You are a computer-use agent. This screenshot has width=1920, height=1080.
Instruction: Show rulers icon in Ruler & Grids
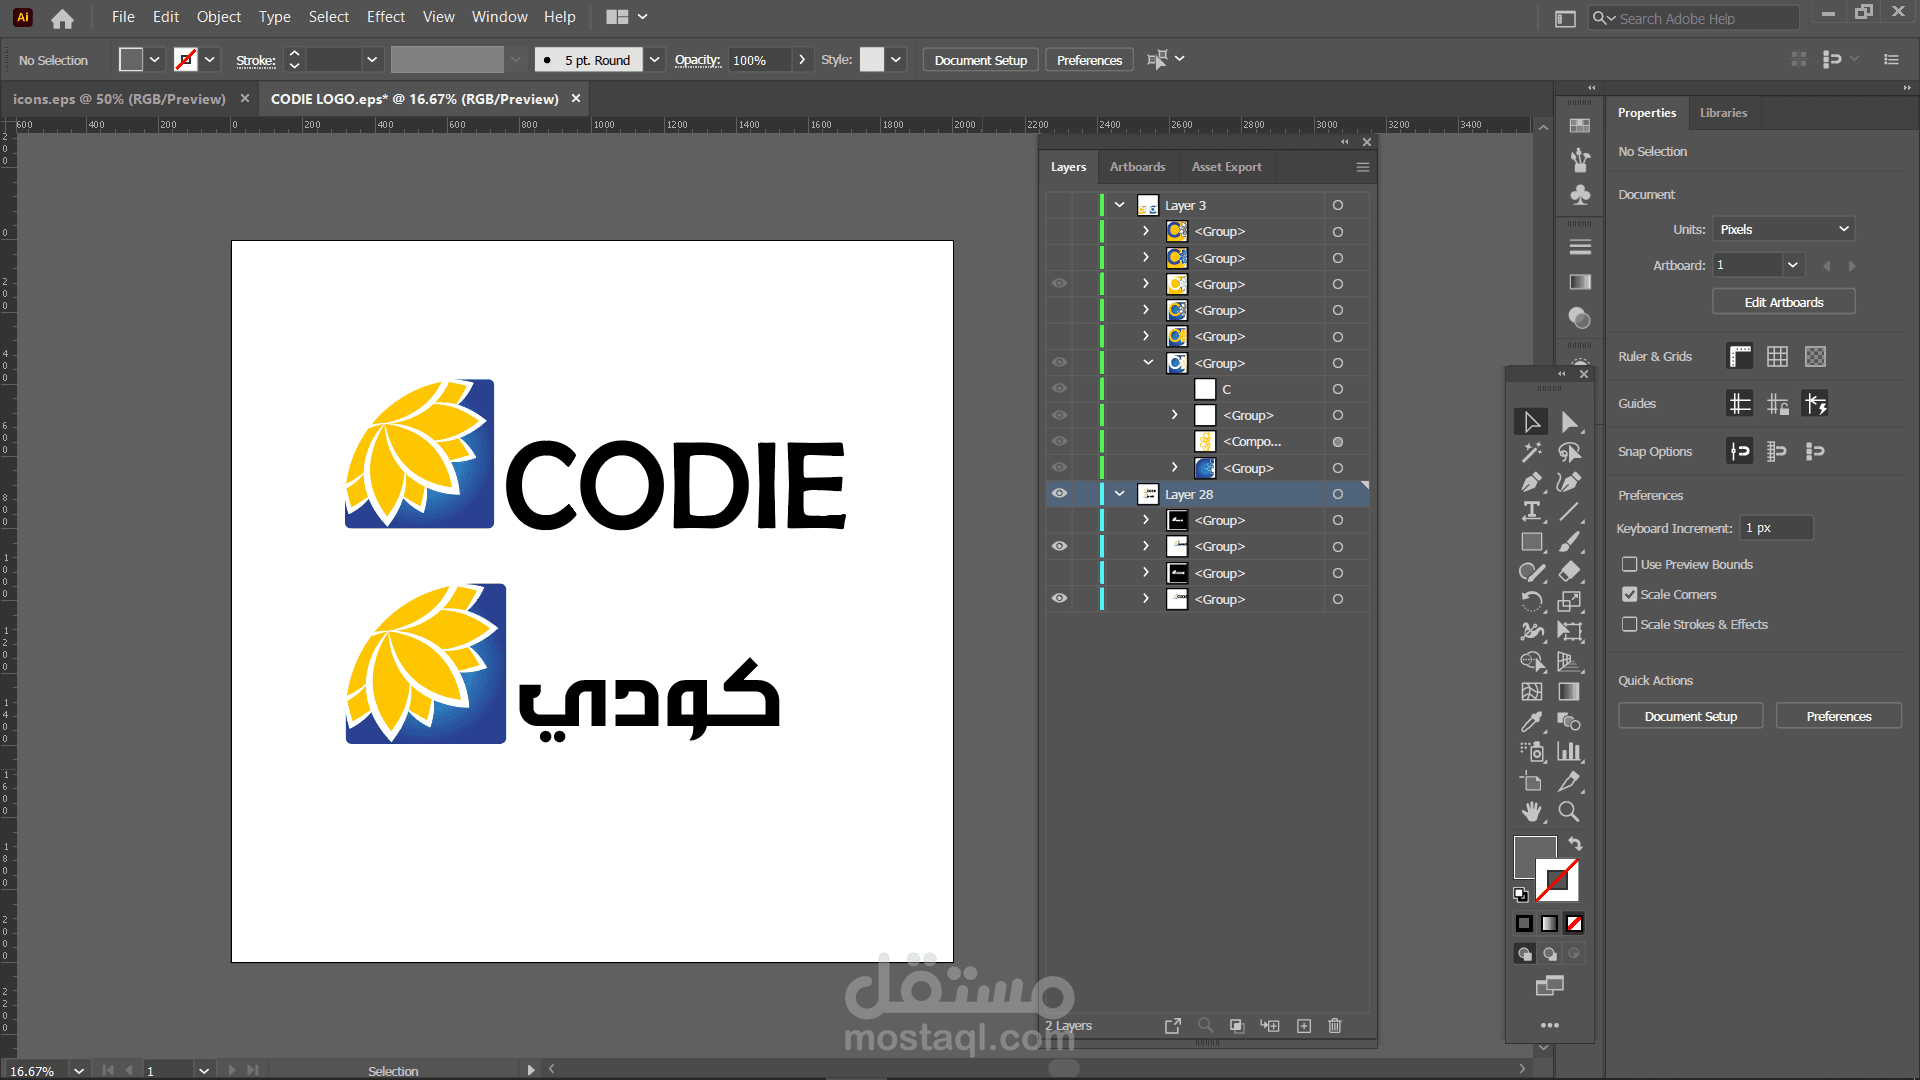pyautogui.click(x=1740, y=357)
